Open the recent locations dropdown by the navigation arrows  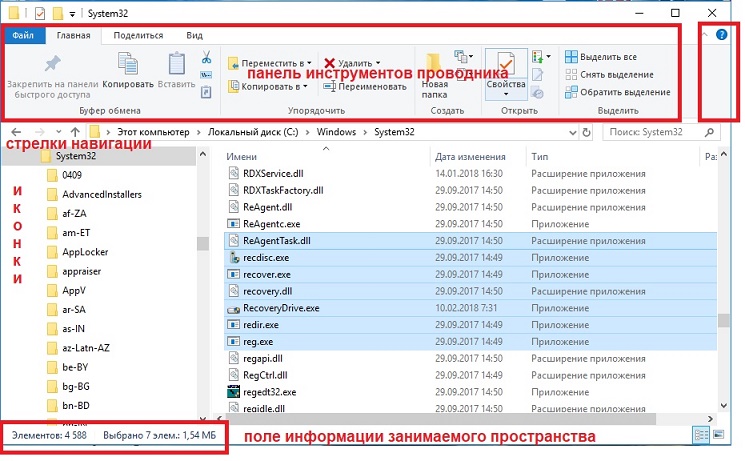click(x=58, y=132)
